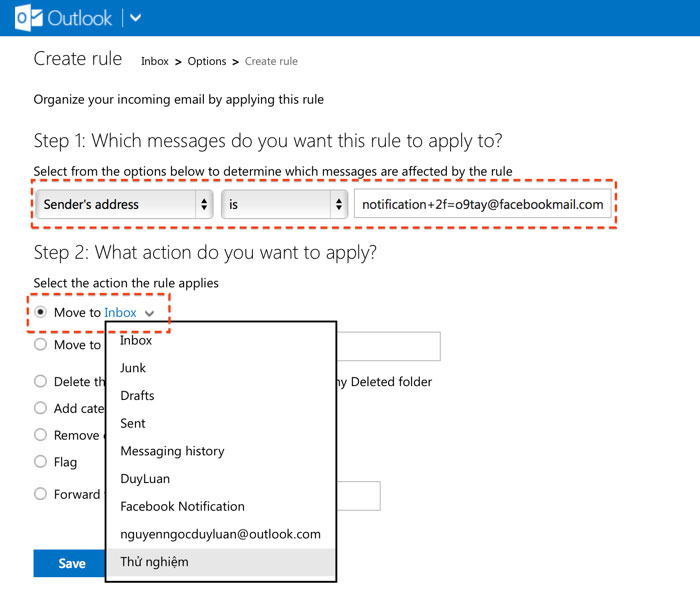700x595 pixels.
Task: Choose Thử nghiệm folder
Action: (x=221, y=562)
